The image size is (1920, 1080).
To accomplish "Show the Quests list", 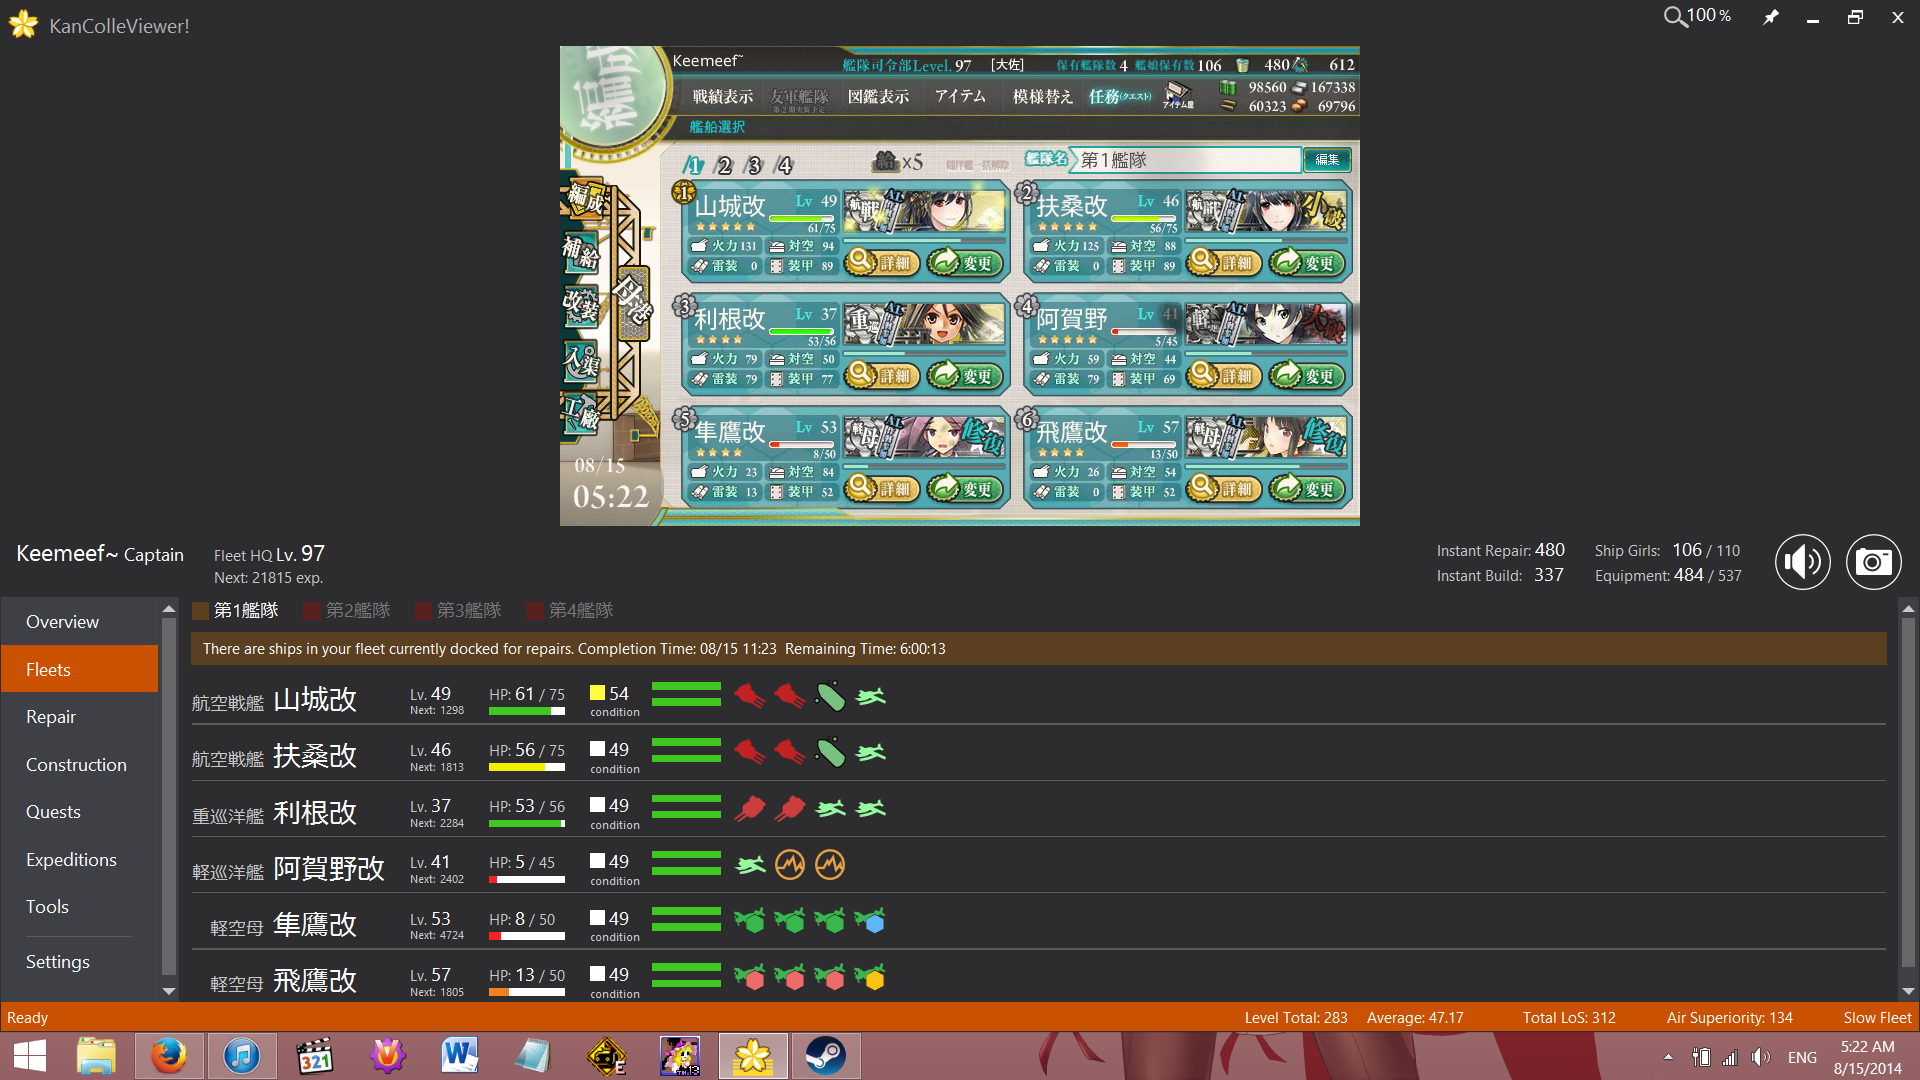I will [80, 812].
